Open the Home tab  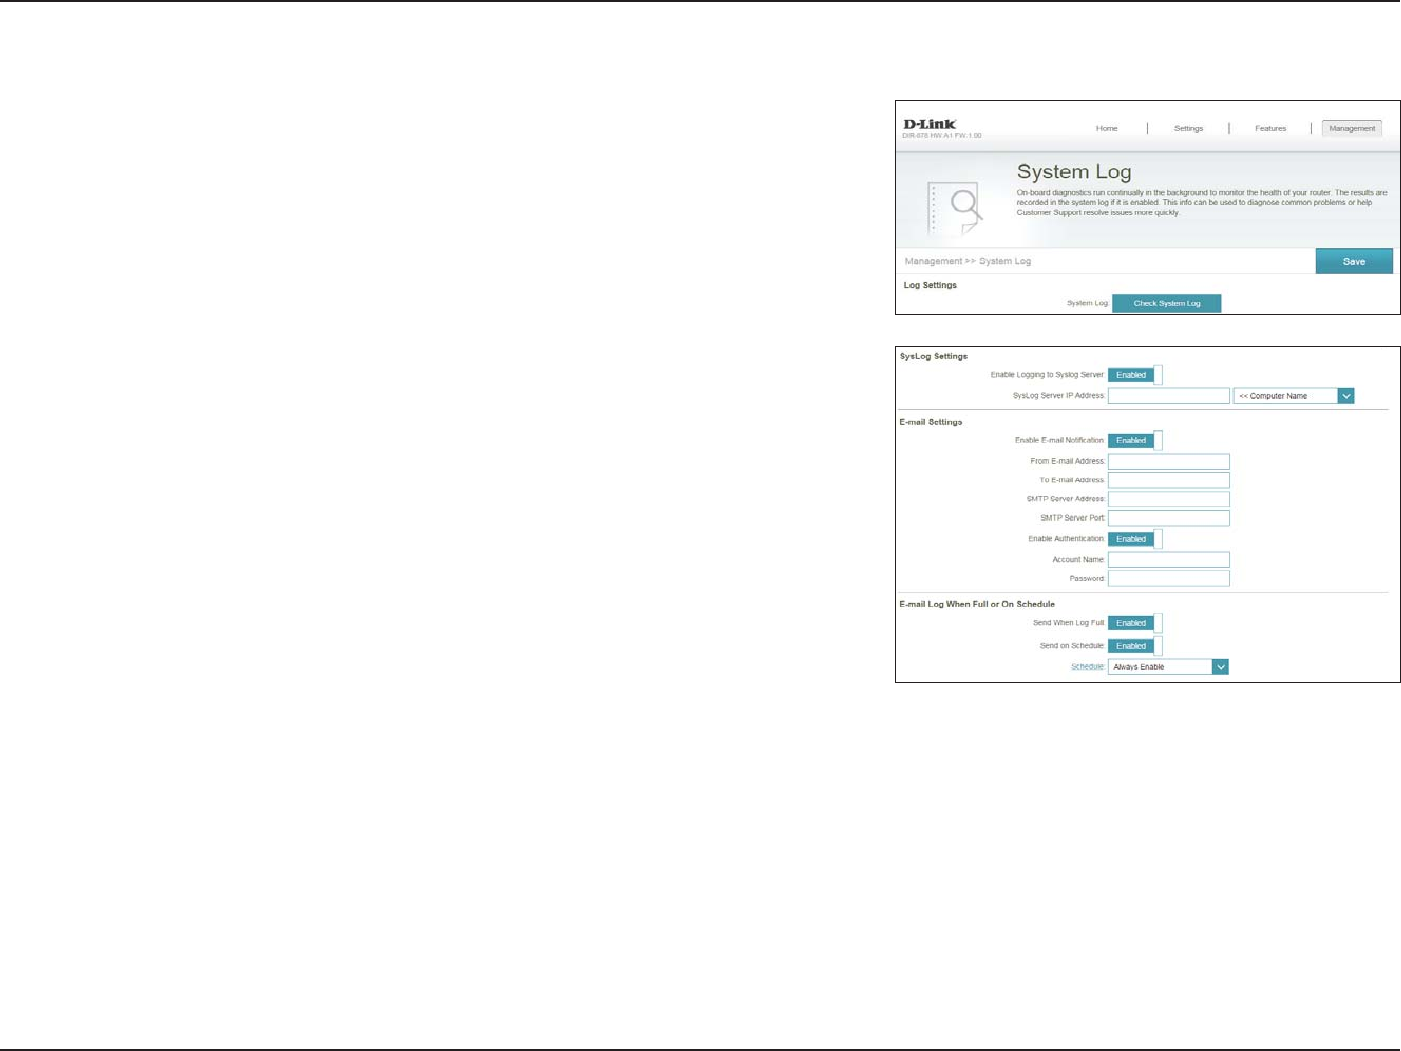[x=1106, y=128]
